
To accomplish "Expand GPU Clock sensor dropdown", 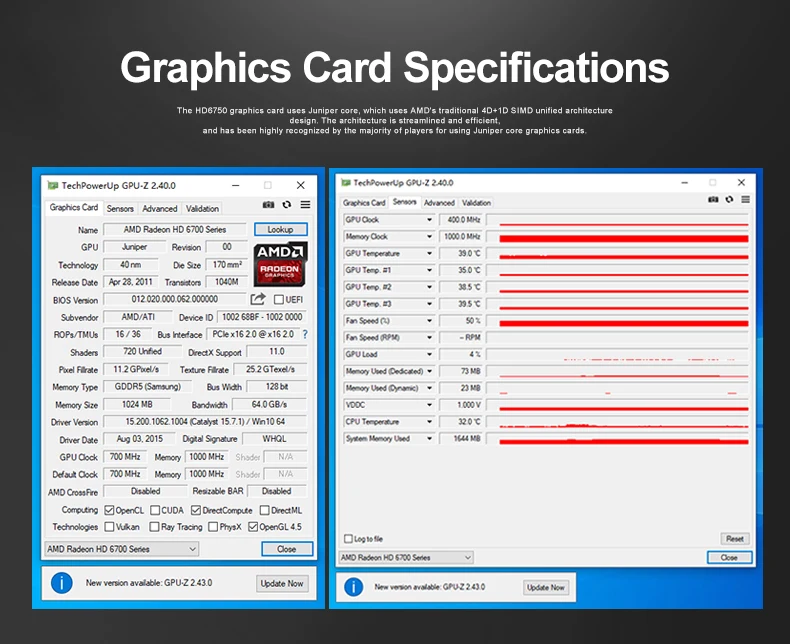I will (x=429, y=220).
